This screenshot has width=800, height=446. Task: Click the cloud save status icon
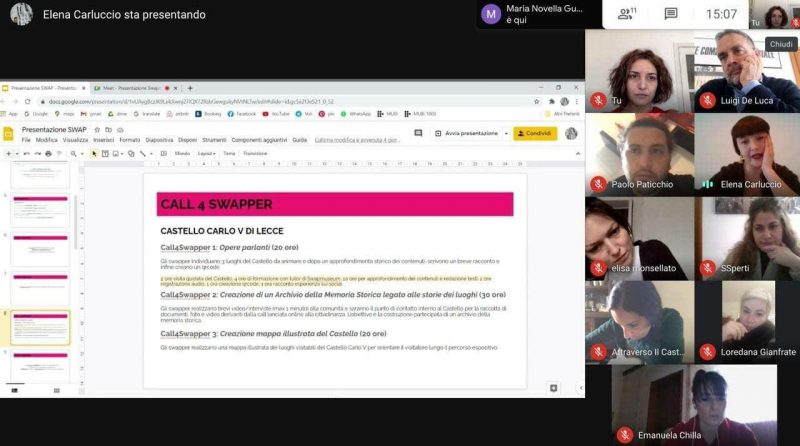tap(120, 130)
